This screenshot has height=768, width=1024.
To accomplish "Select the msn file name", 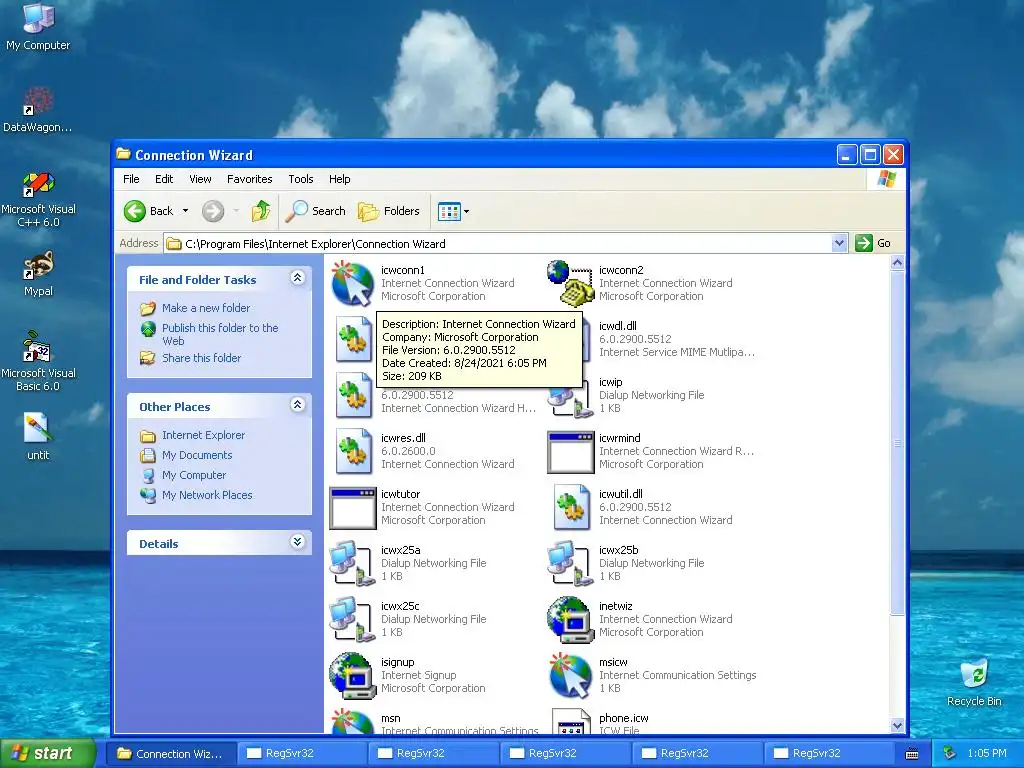I will coord(391,718).
